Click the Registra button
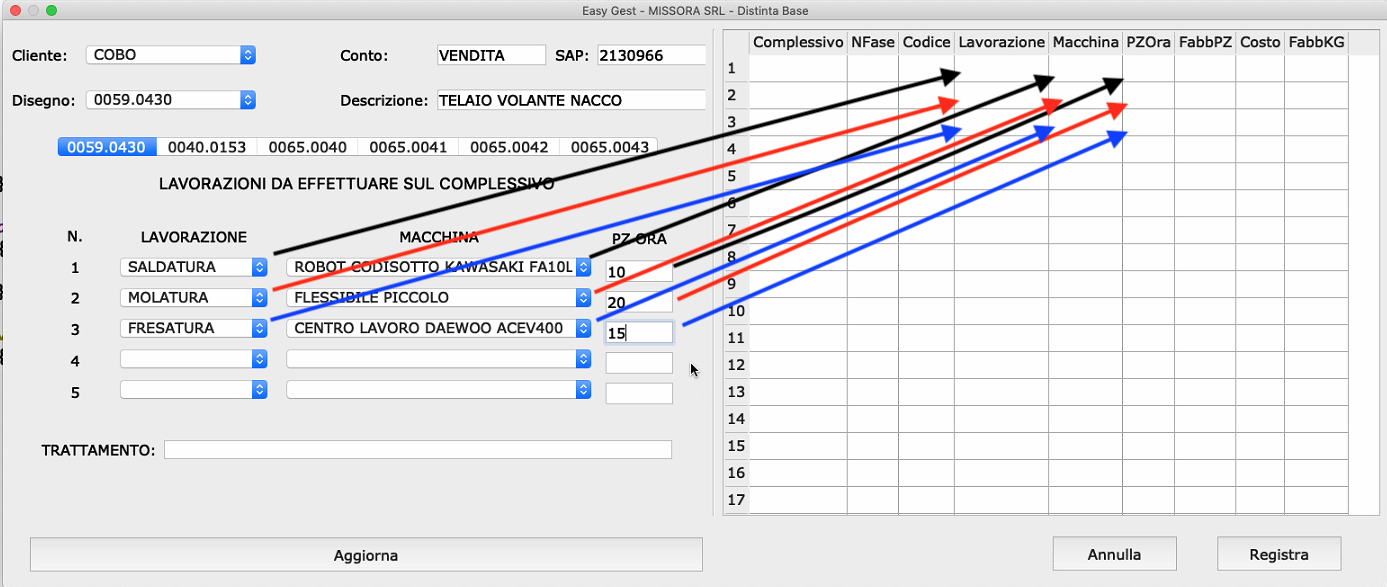Image resolution: width=1387 pixels, height=587 pixels. [x=1279, y=554]
